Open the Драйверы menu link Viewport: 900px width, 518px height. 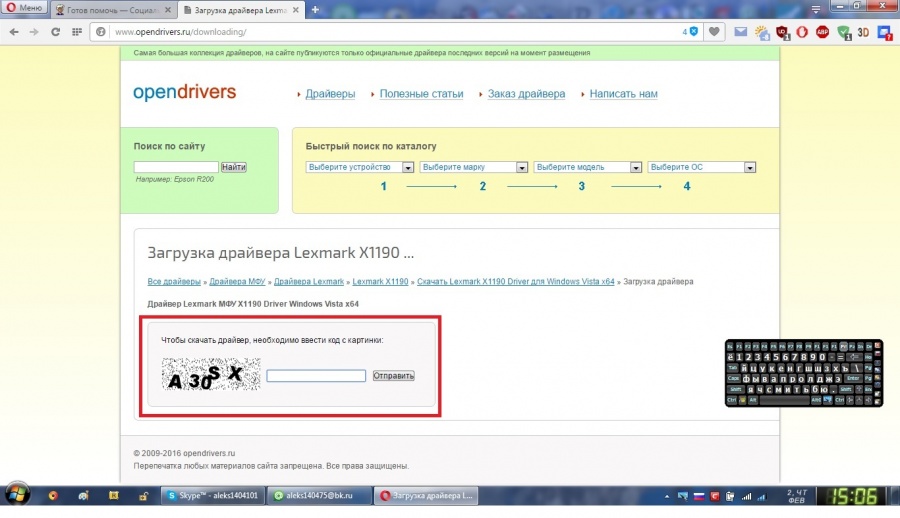pyautogui.click(x=330, y=94)
